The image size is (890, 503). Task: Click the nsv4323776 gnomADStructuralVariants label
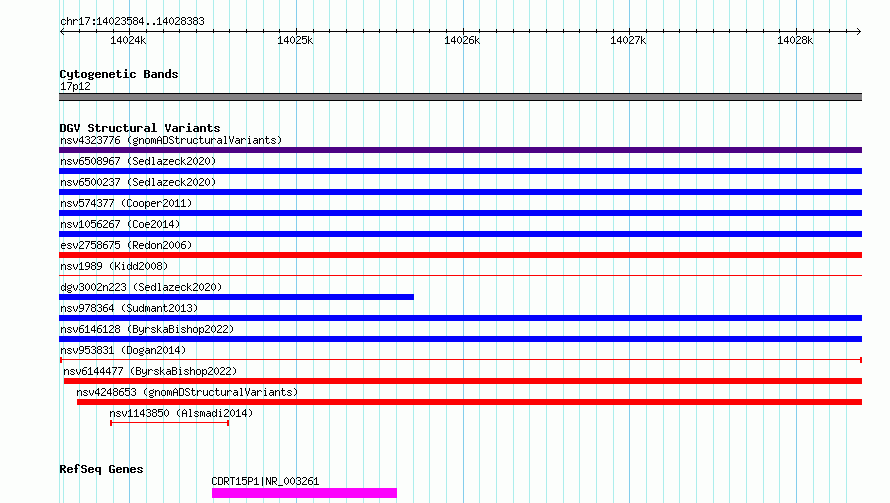pyautogui.click(x=171, y=140)
